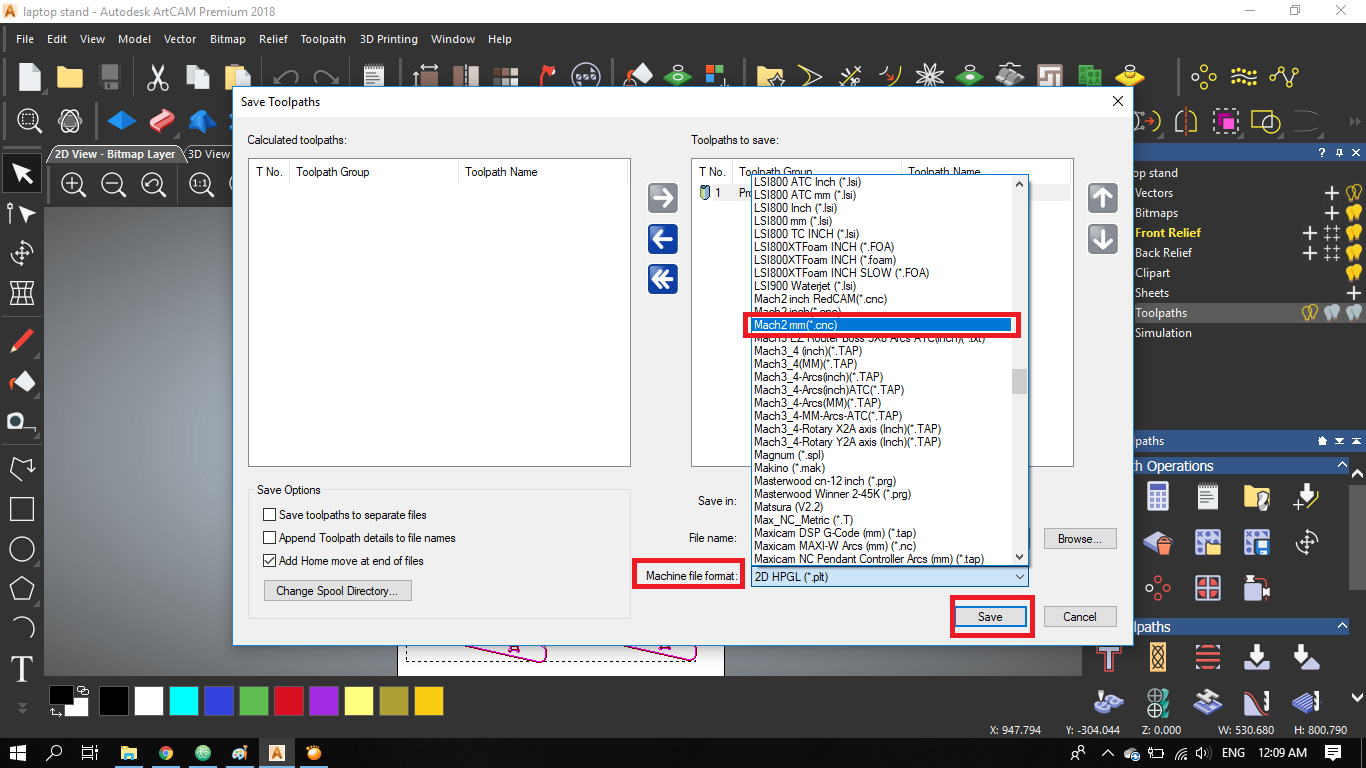
Task: Move toolpath right to save list
Action: [x=663, y=198]
